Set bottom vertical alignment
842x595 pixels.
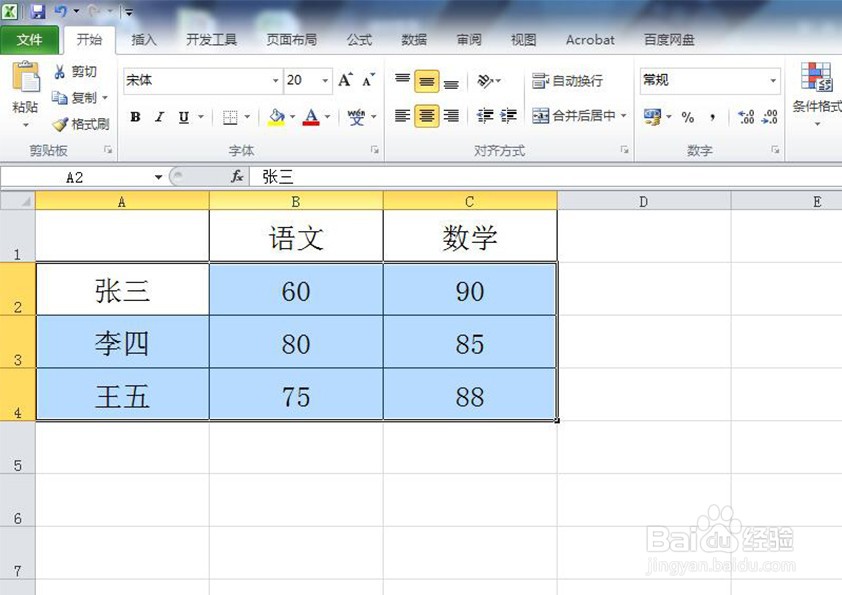[x=451, y=82]
